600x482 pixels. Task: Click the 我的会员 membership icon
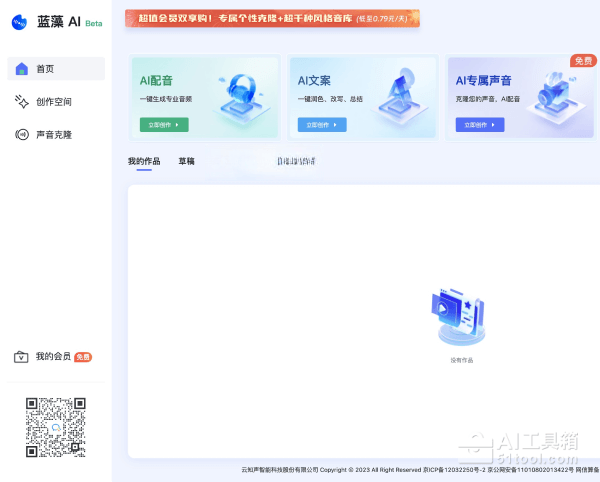(x=21, y=357)
